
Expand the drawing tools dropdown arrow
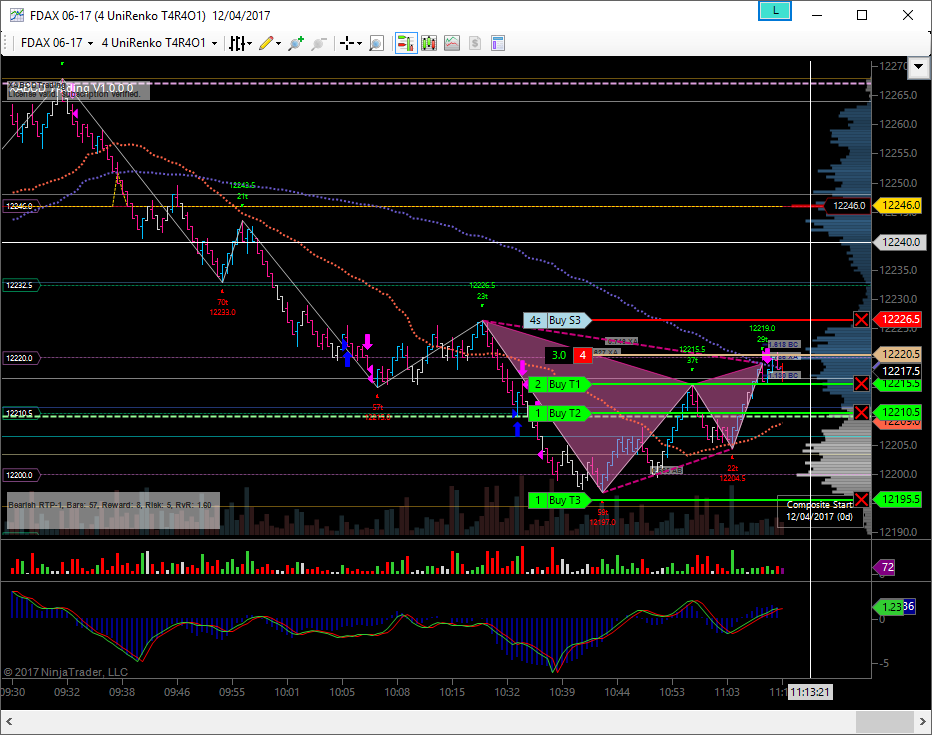tap(278, 43)
